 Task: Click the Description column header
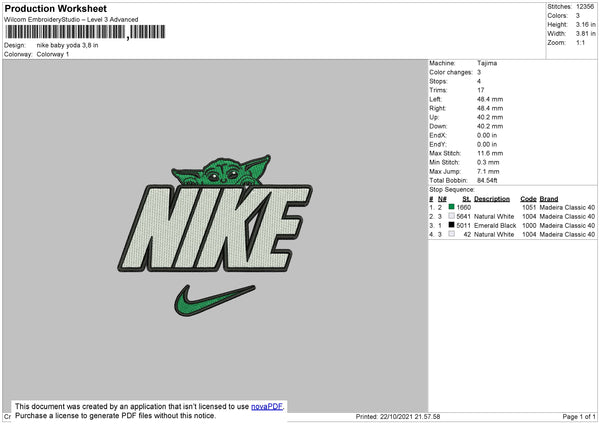pyautogui.click(x=492, y=199)
